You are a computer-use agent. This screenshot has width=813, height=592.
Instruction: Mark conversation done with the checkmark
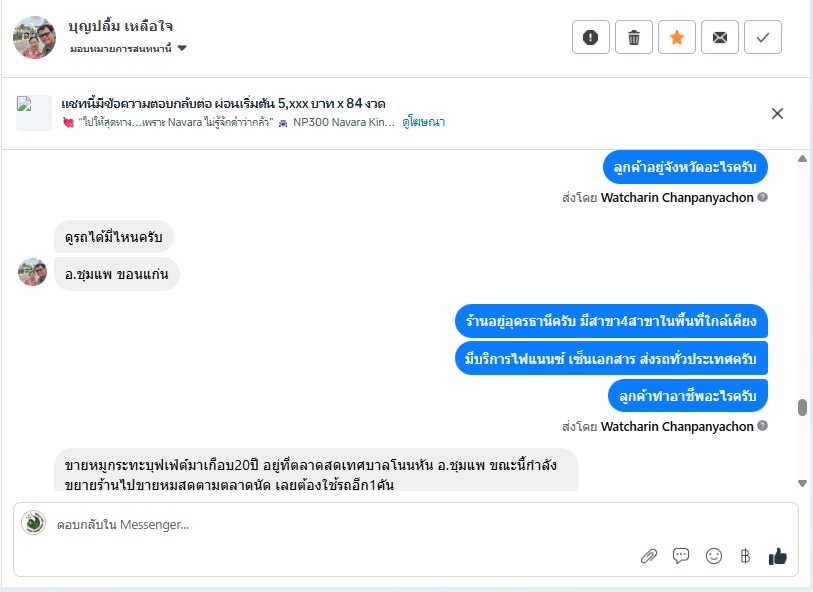point(762,37)
